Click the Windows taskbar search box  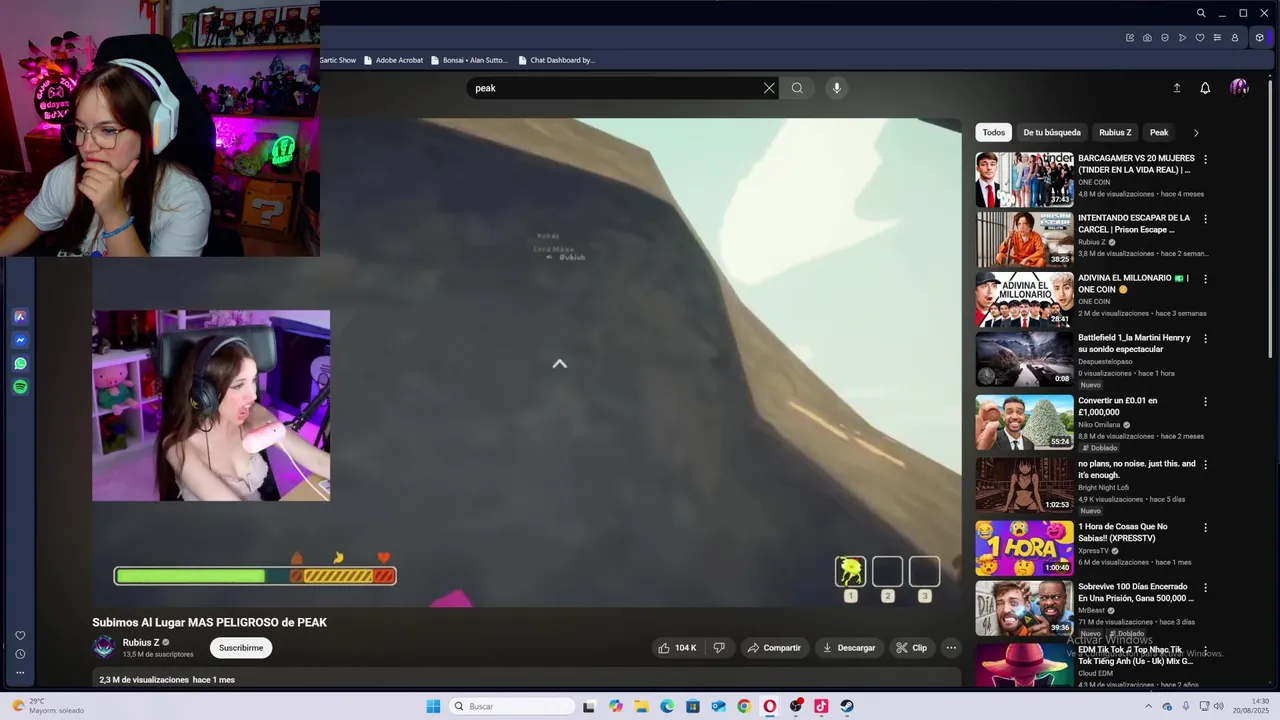(x=510, y=706)
